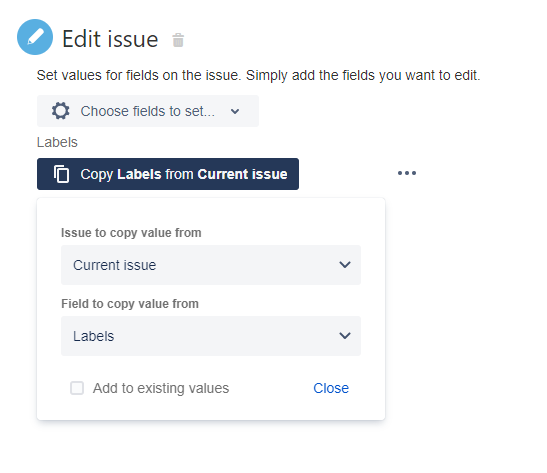
Task: Delete the action with the trash icon
Action: point(178,40)
